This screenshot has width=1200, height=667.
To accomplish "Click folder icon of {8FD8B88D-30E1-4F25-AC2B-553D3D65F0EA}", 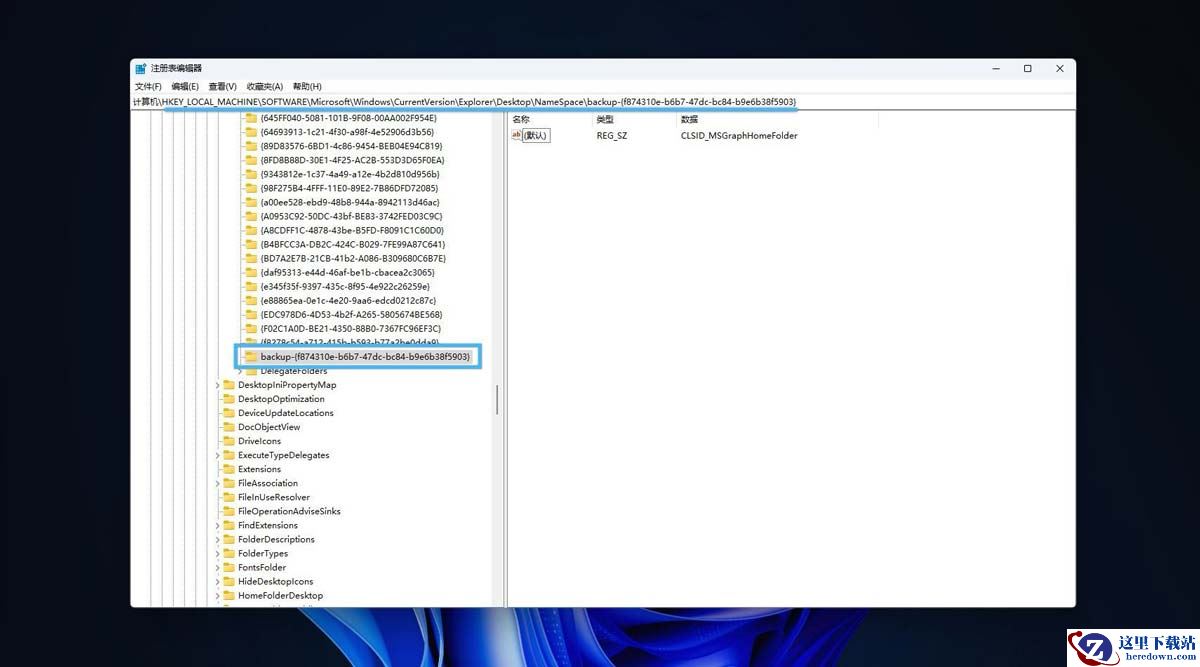I will (x=251, y=160).
